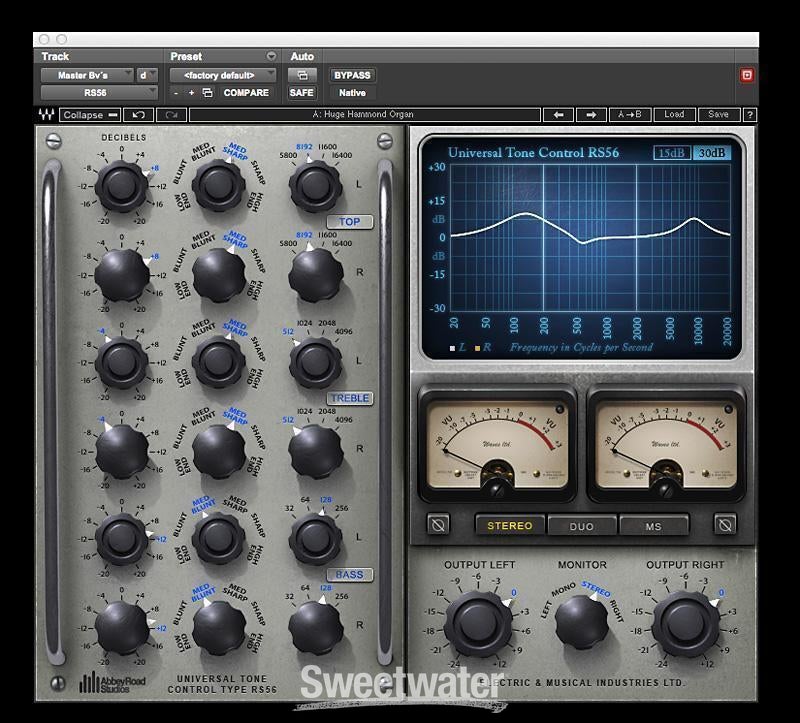Click the Waves logo icon
The image size is (800, 723).
[x=46, y=115]
